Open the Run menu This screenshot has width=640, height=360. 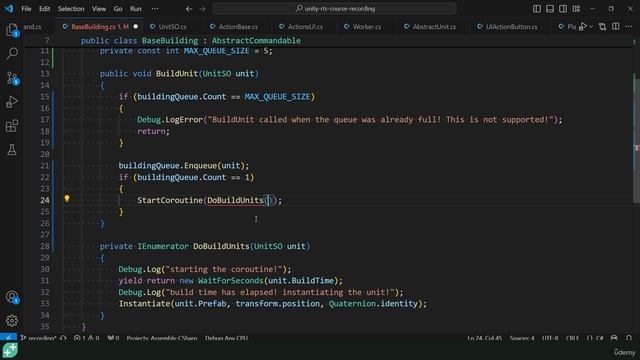(136, 9)
